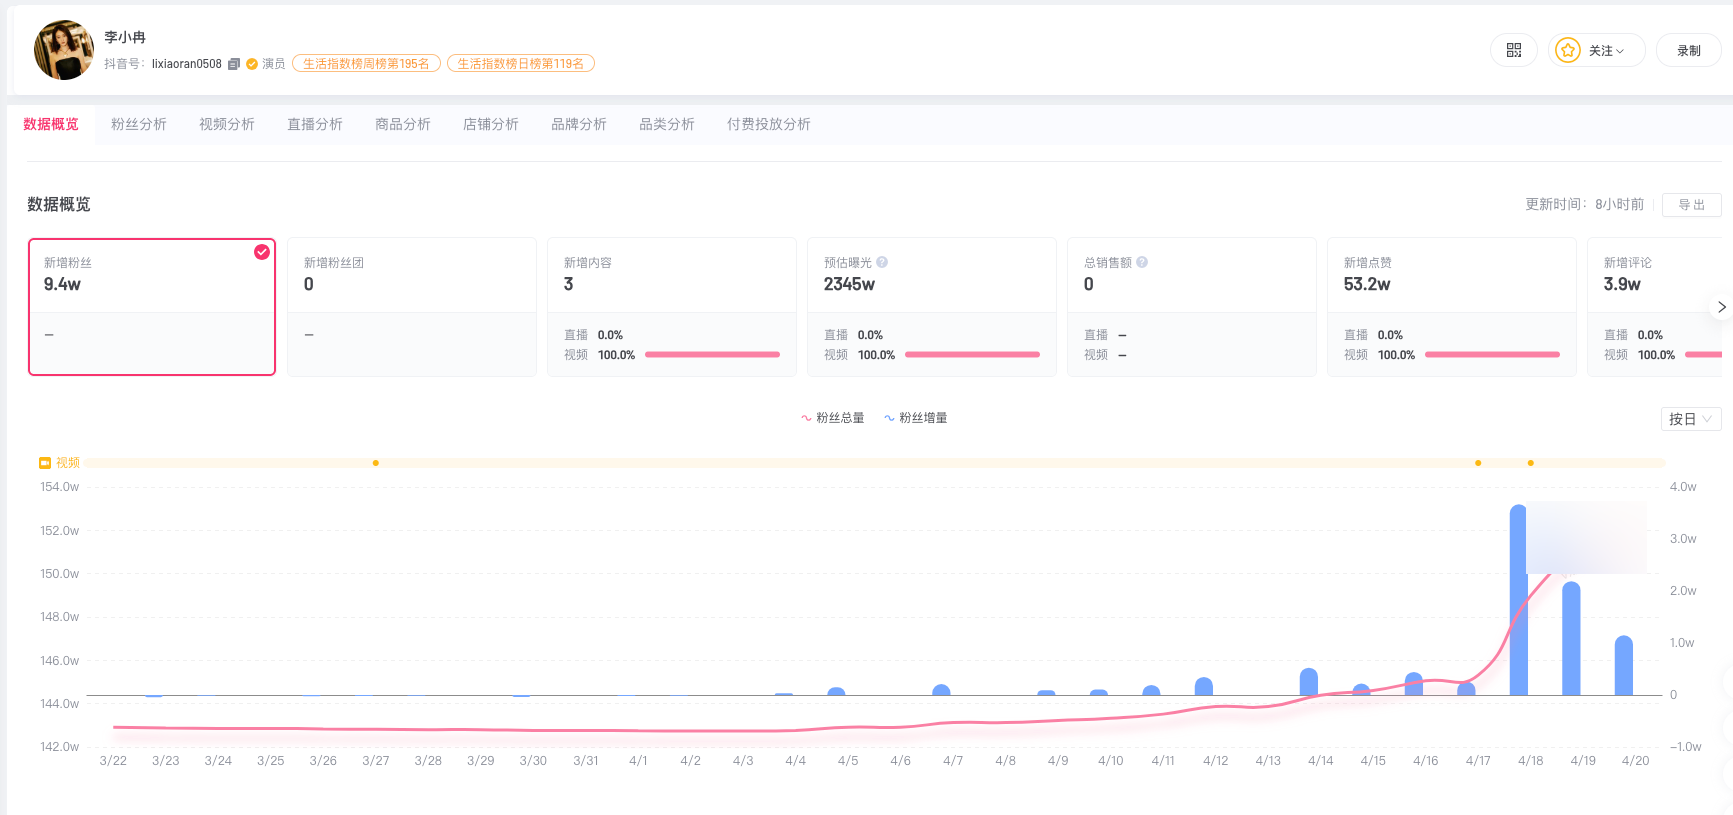Select the 新增粉丝 metric card

[x=152, y=307]
